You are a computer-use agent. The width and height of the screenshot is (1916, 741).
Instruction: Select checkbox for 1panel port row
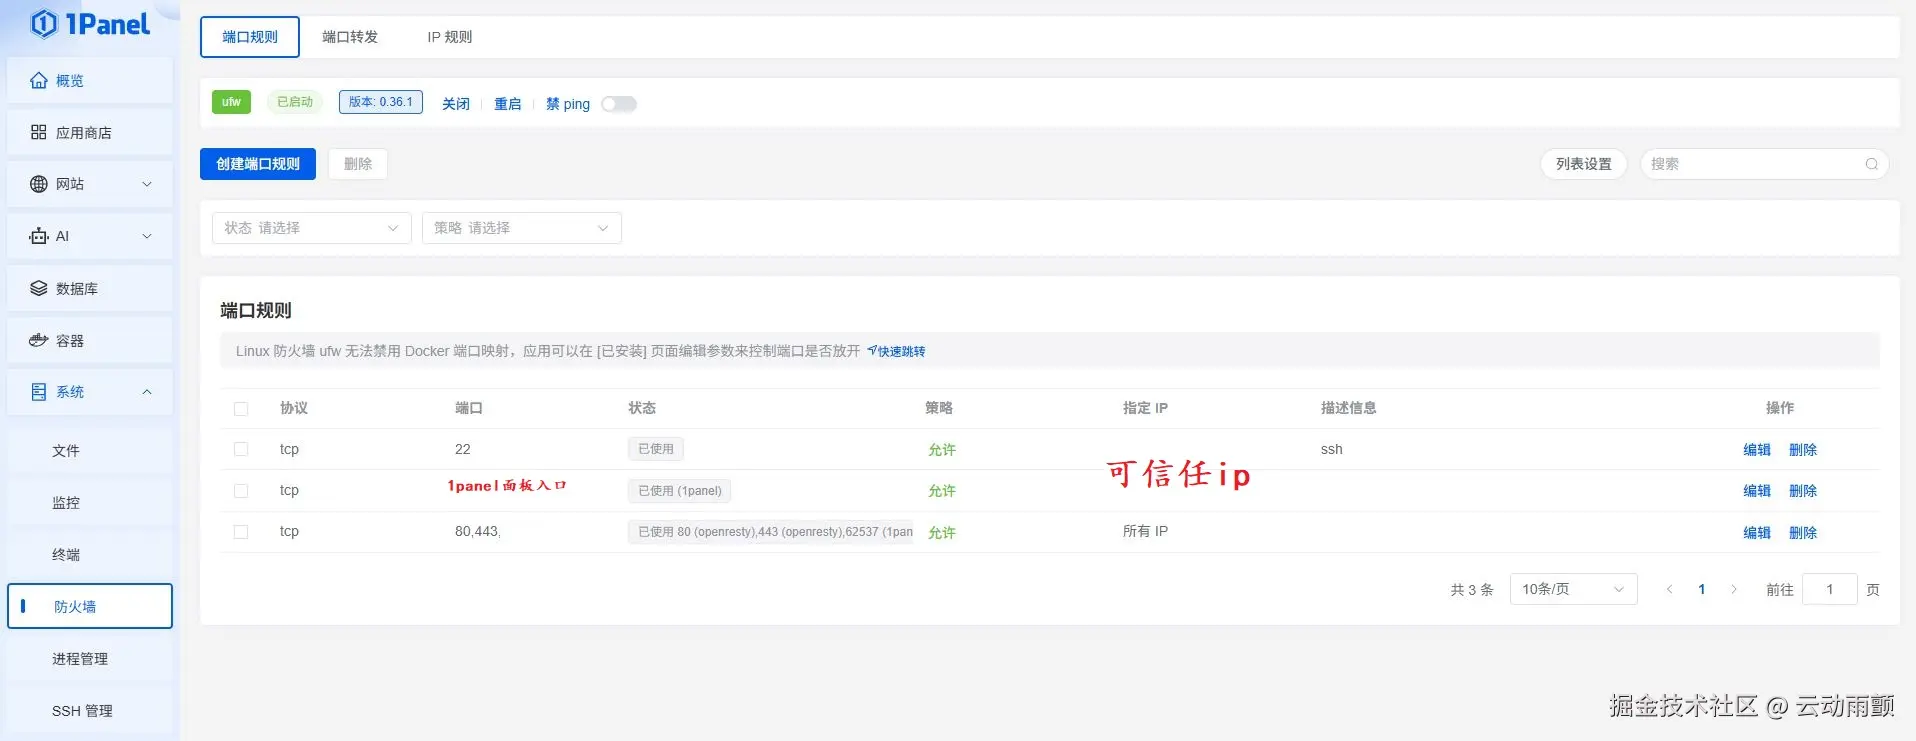pos(241,490)
